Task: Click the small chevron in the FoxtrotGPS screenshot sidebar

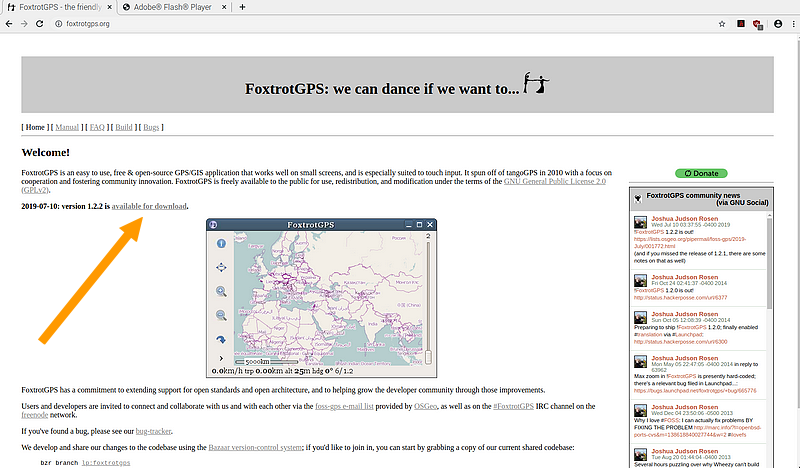Action: tap(221, 358)
